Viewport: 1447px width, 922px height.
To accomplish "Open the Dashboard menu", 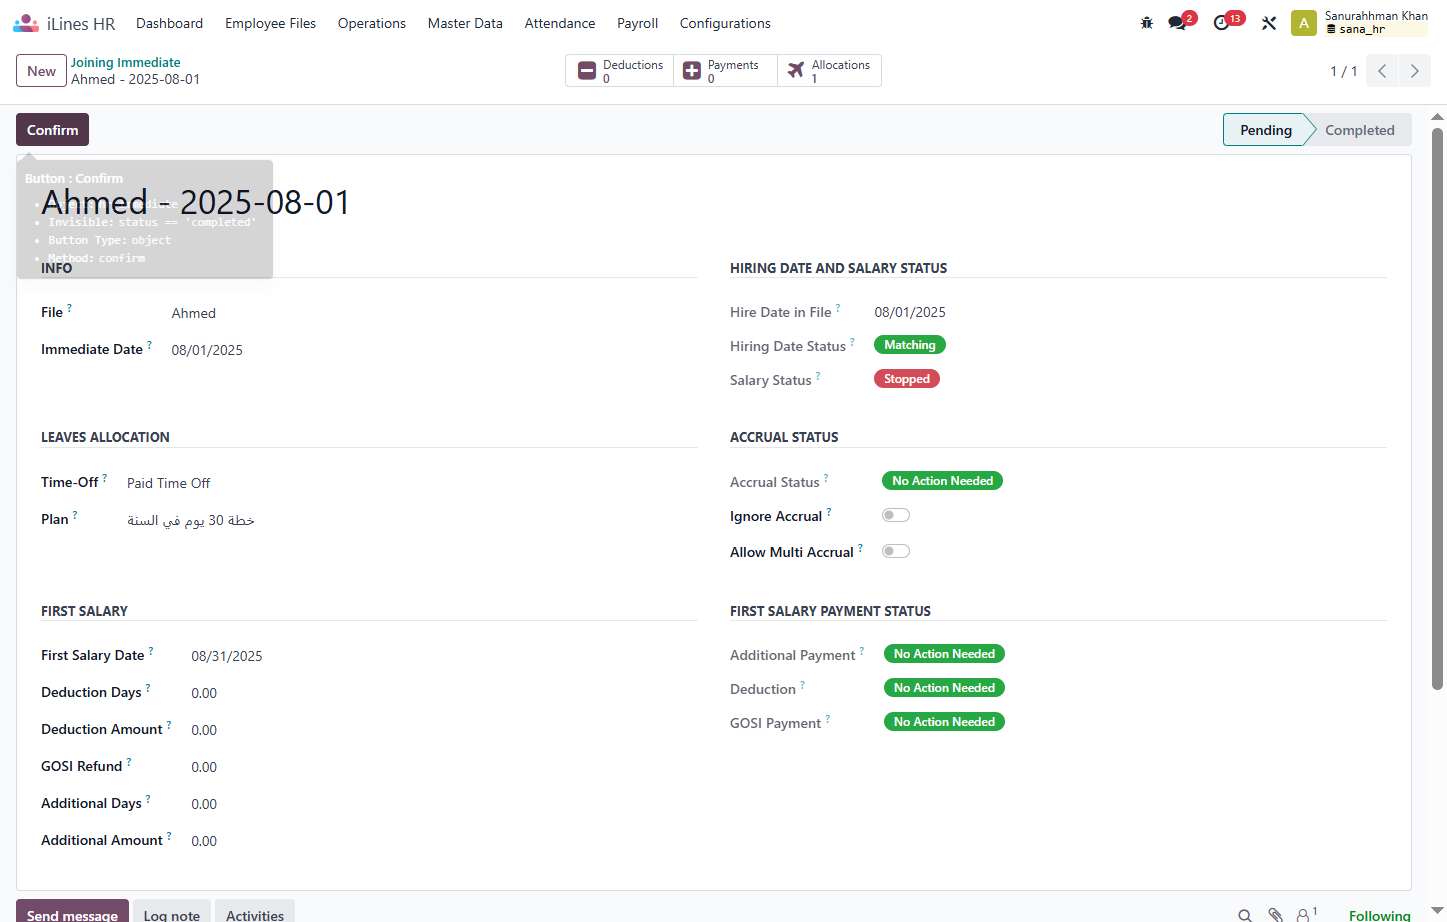I will tap(169, 23).
